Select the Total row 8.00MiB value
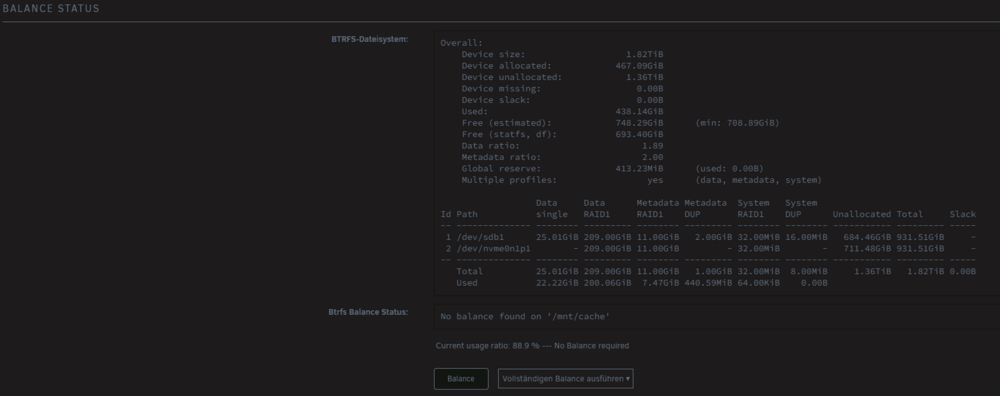 (809, 272)
